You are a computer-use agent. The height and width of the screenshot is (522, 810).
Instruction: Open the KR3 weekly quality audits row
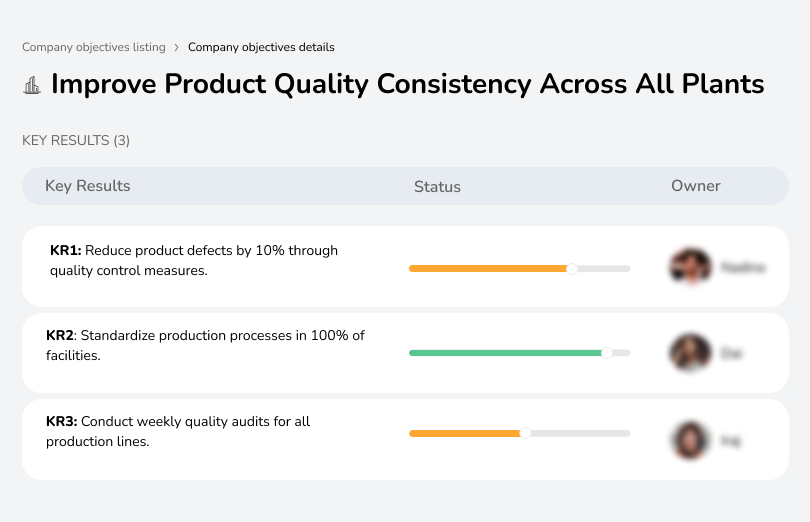coord(405,439)
